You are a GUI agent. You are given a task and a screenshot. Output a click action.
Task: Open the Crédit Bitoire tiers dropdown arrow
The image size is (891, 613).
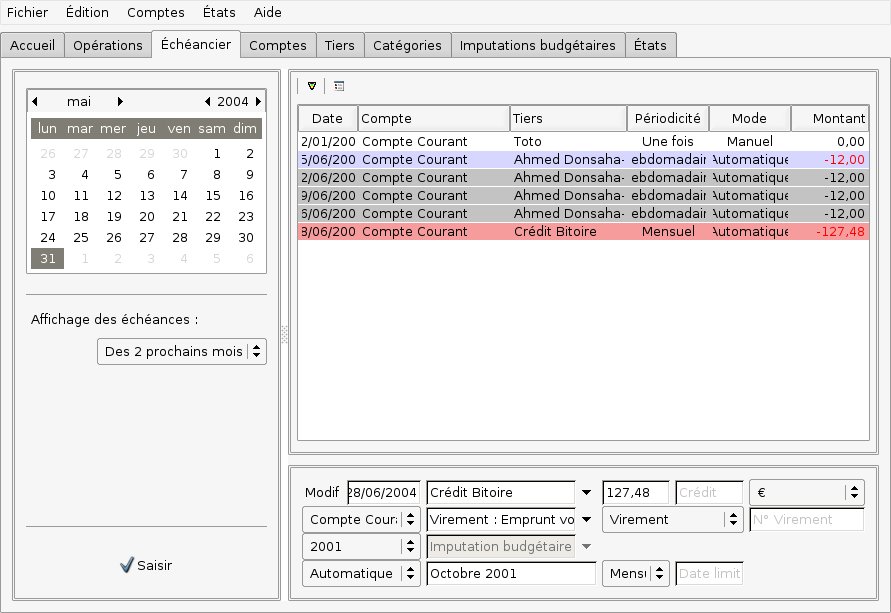[586, 493]
